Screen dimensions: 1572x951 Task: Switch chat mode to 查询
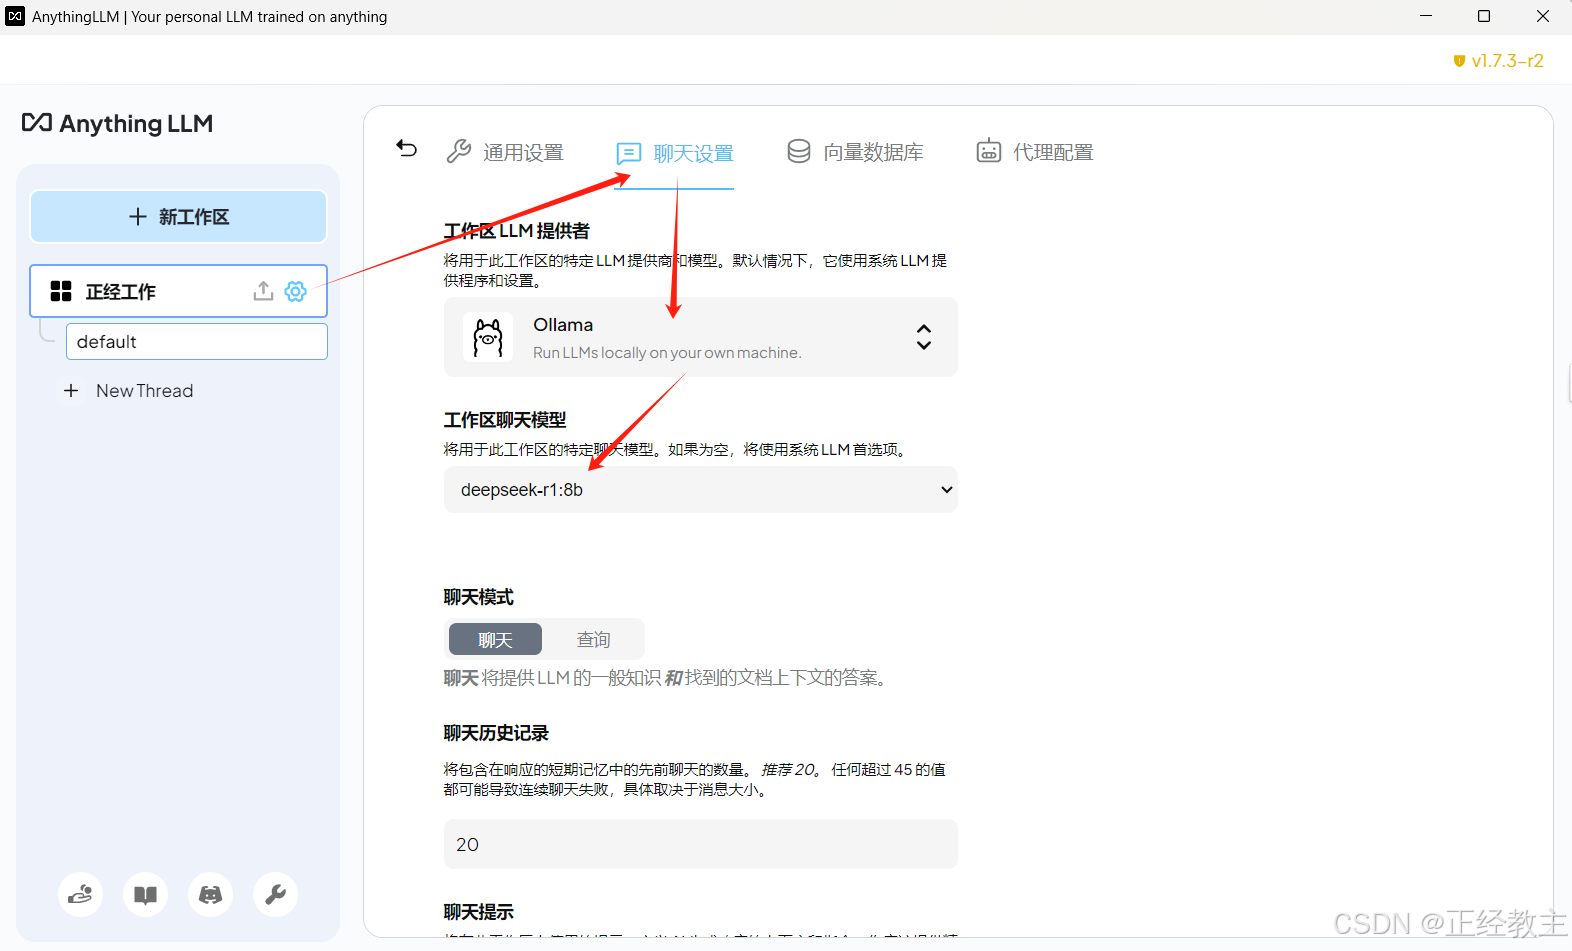click(593, 640)
